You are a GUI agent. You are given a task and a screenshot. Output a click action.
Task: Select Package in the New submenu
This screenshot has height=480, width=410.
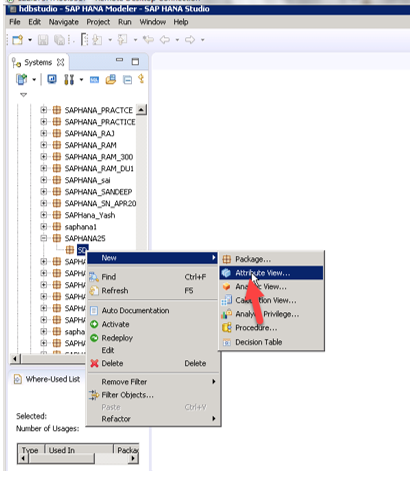tap(271, 259)
